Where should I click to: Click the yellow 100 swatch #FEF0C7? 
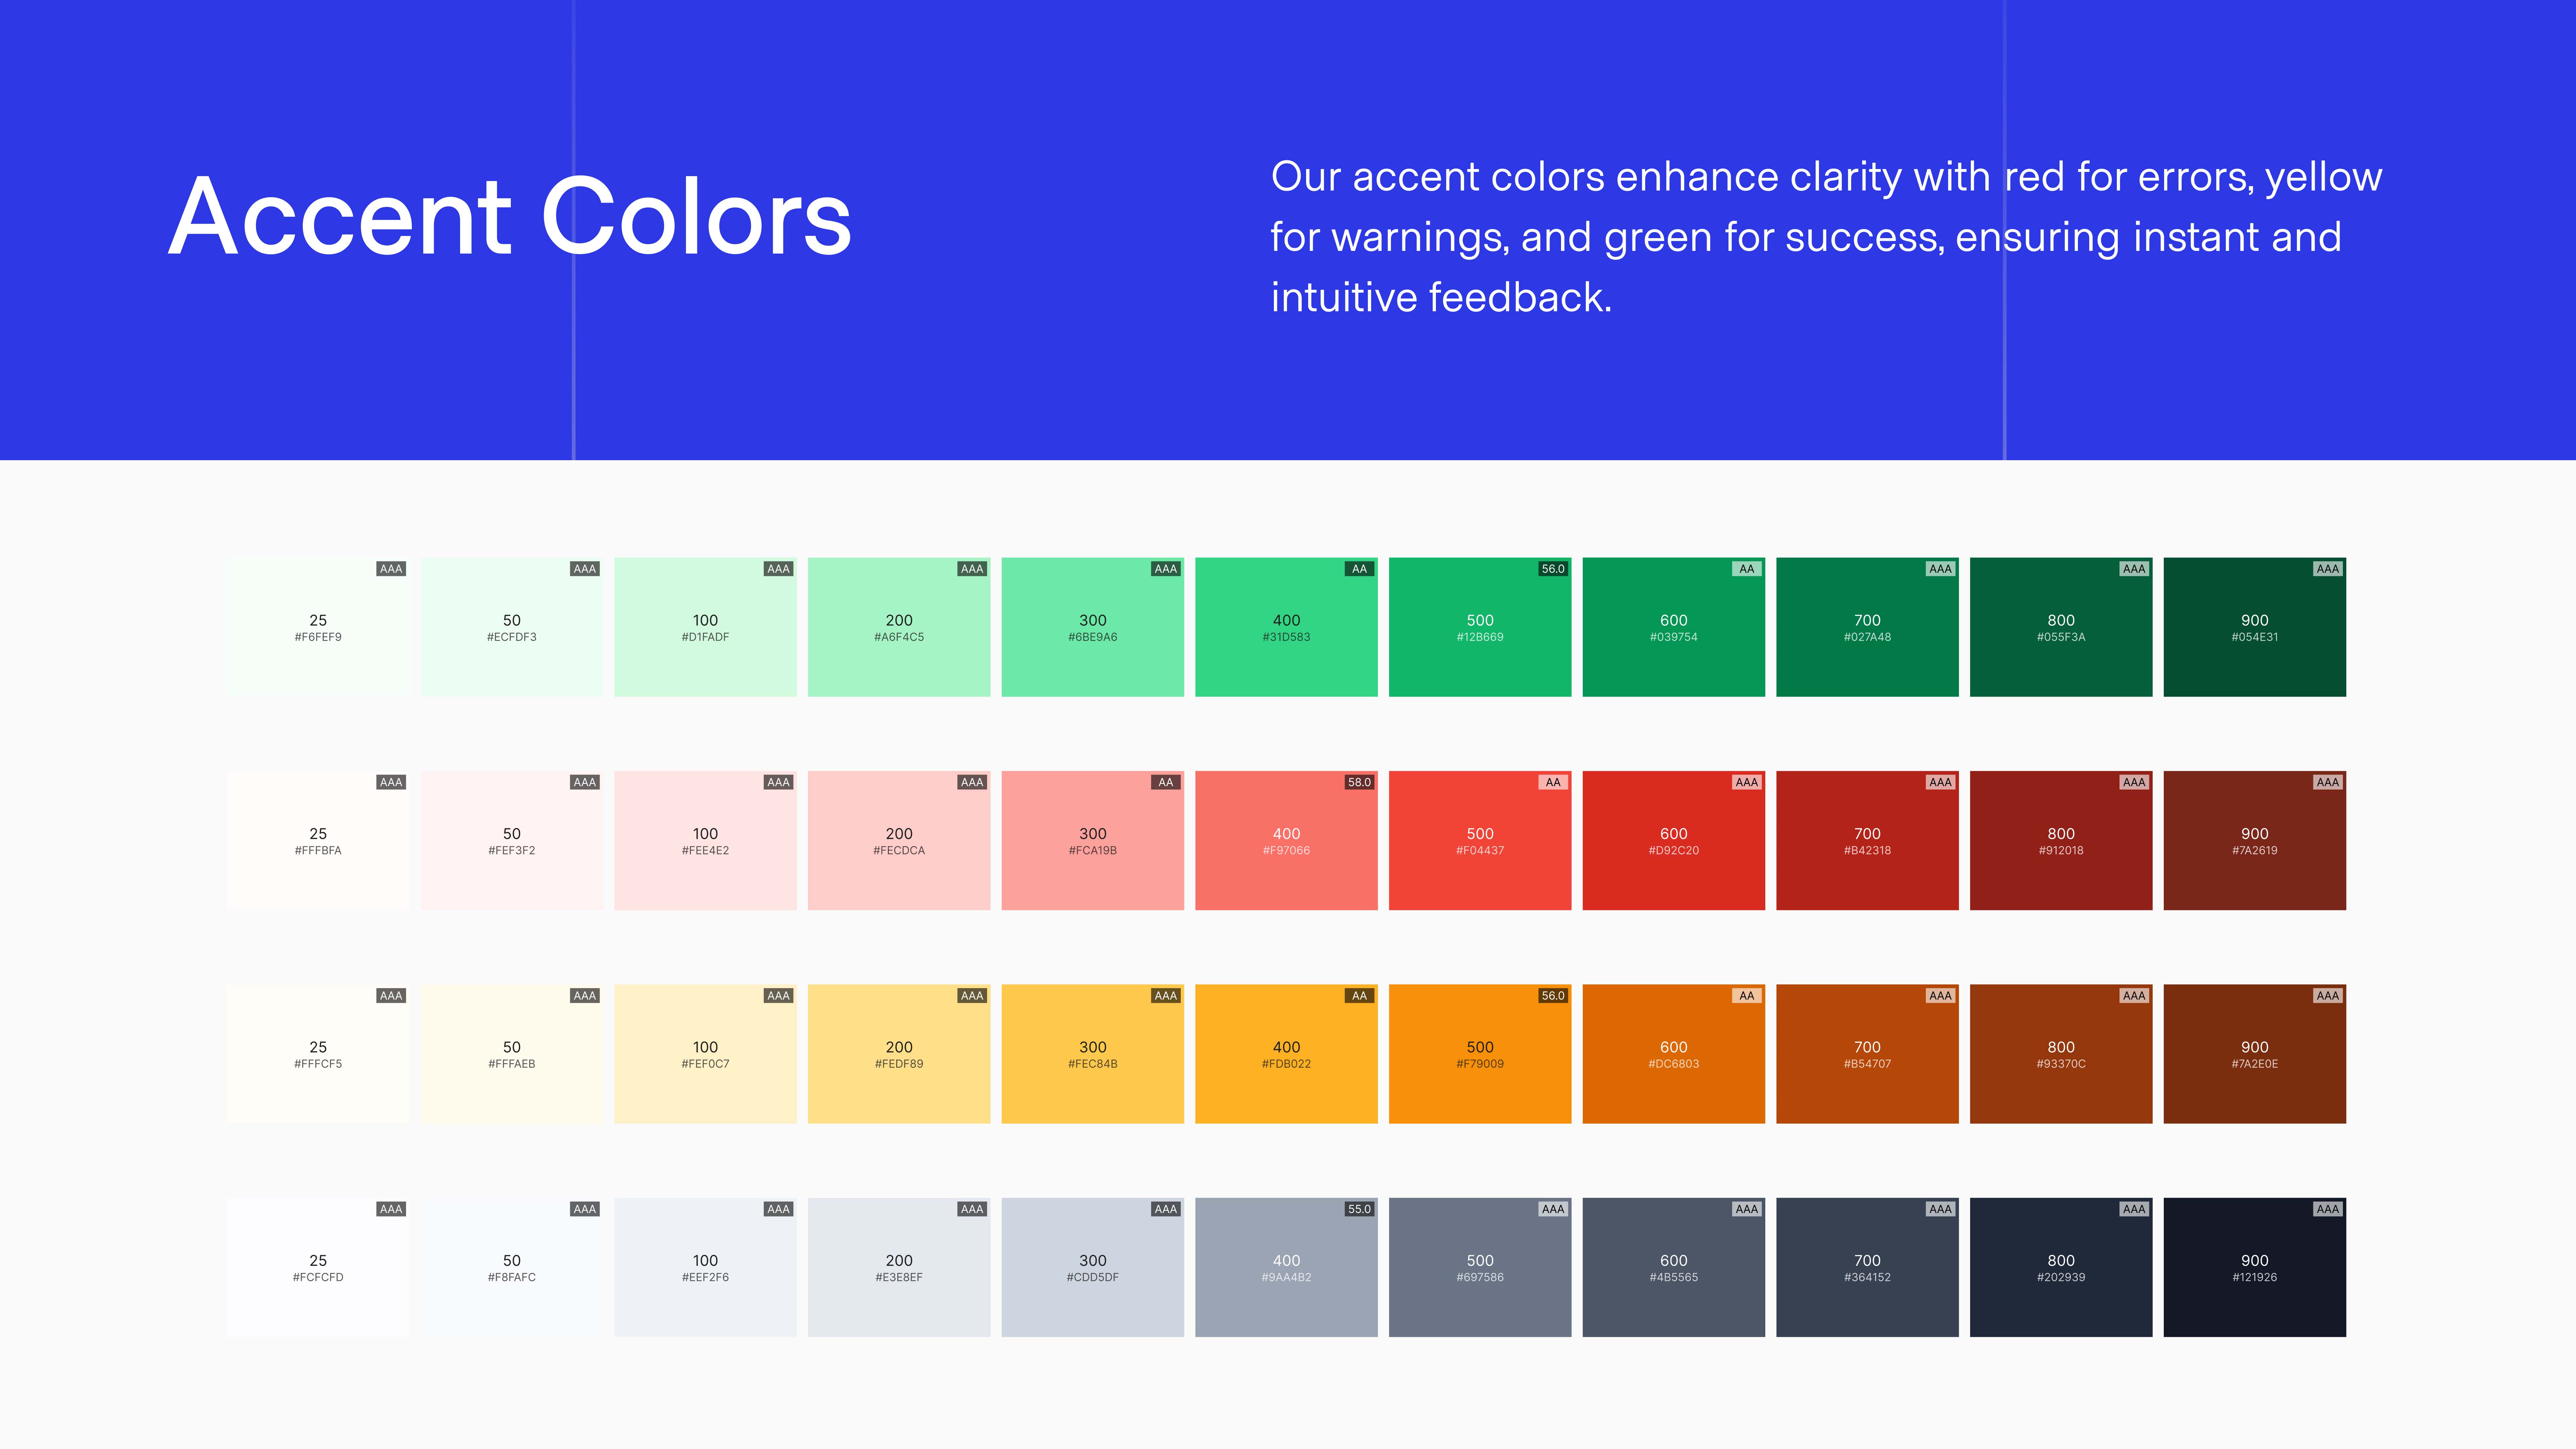pyautogui.click(x=705, y=1054)
